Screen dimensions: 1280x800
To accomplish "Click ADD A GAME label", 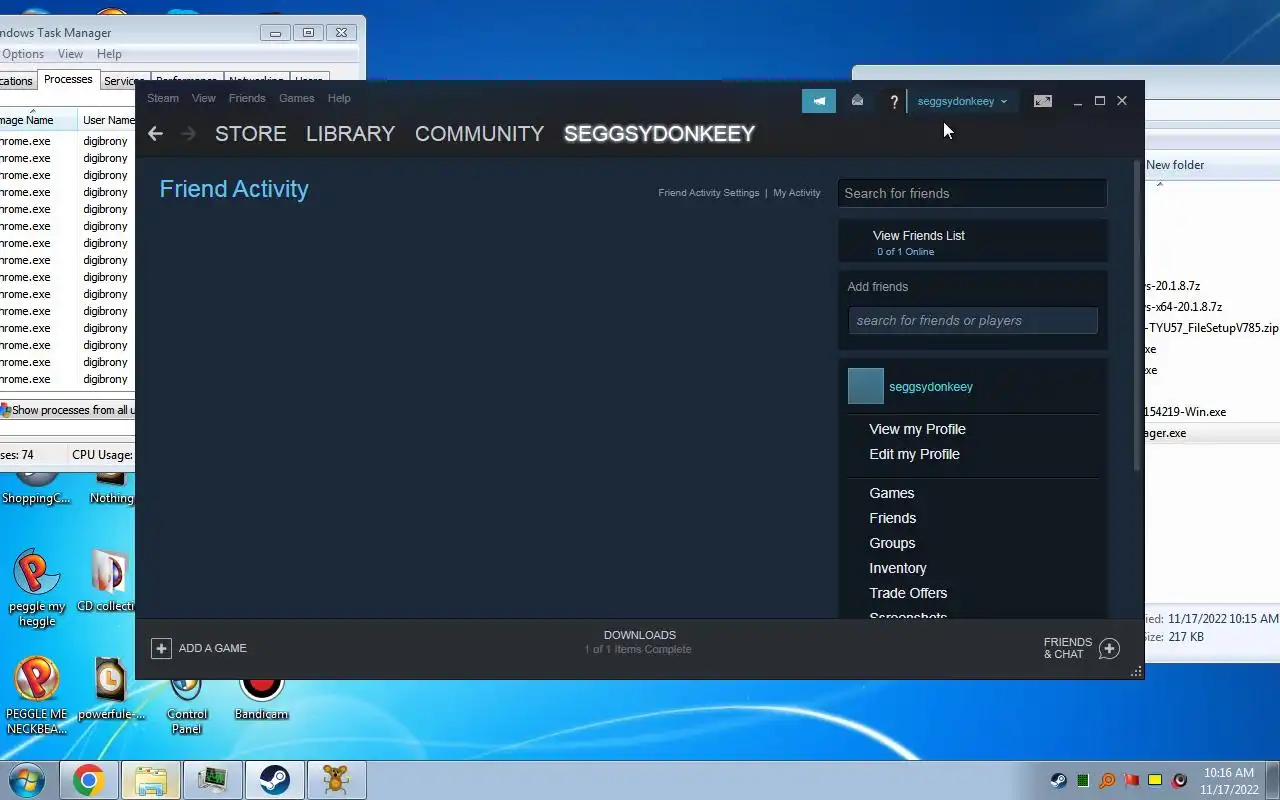I will (212, 649).
